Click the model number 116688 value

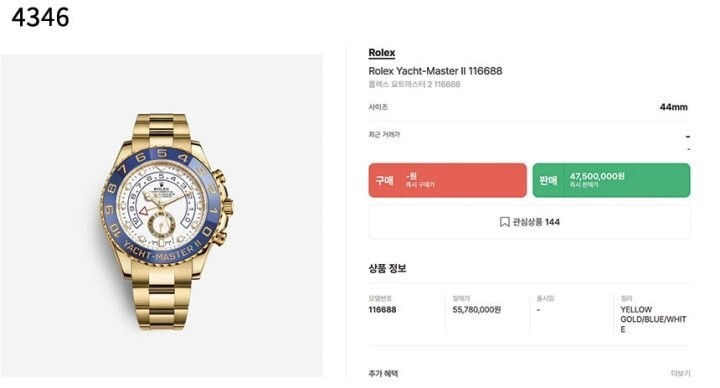pyautogui.click(x=382, y=309)
